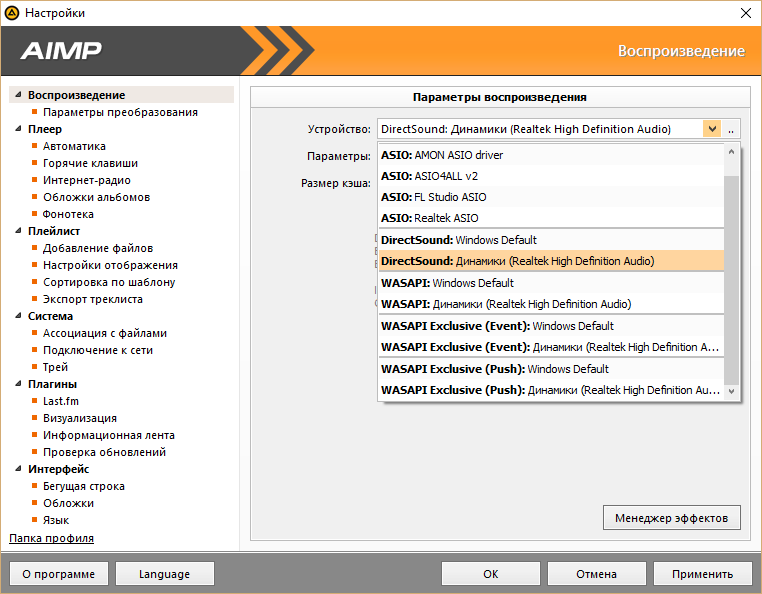This screenshot has height=594, width=762.
Task: Open the Автоматика settings page
Action: tap(74, 146)
